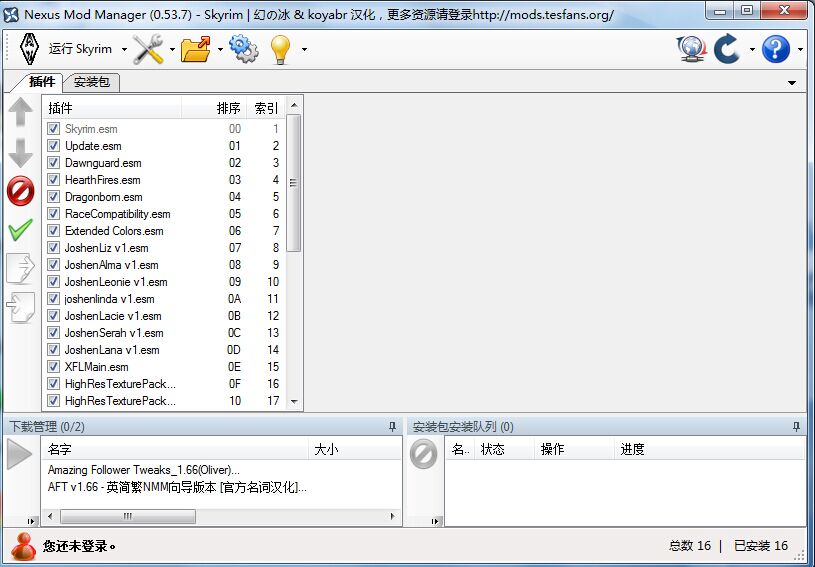The image size is (815, 567).
Task: Expand the refresh arrow dropdown
Action: pyautogui.click(x=752, y=50)
